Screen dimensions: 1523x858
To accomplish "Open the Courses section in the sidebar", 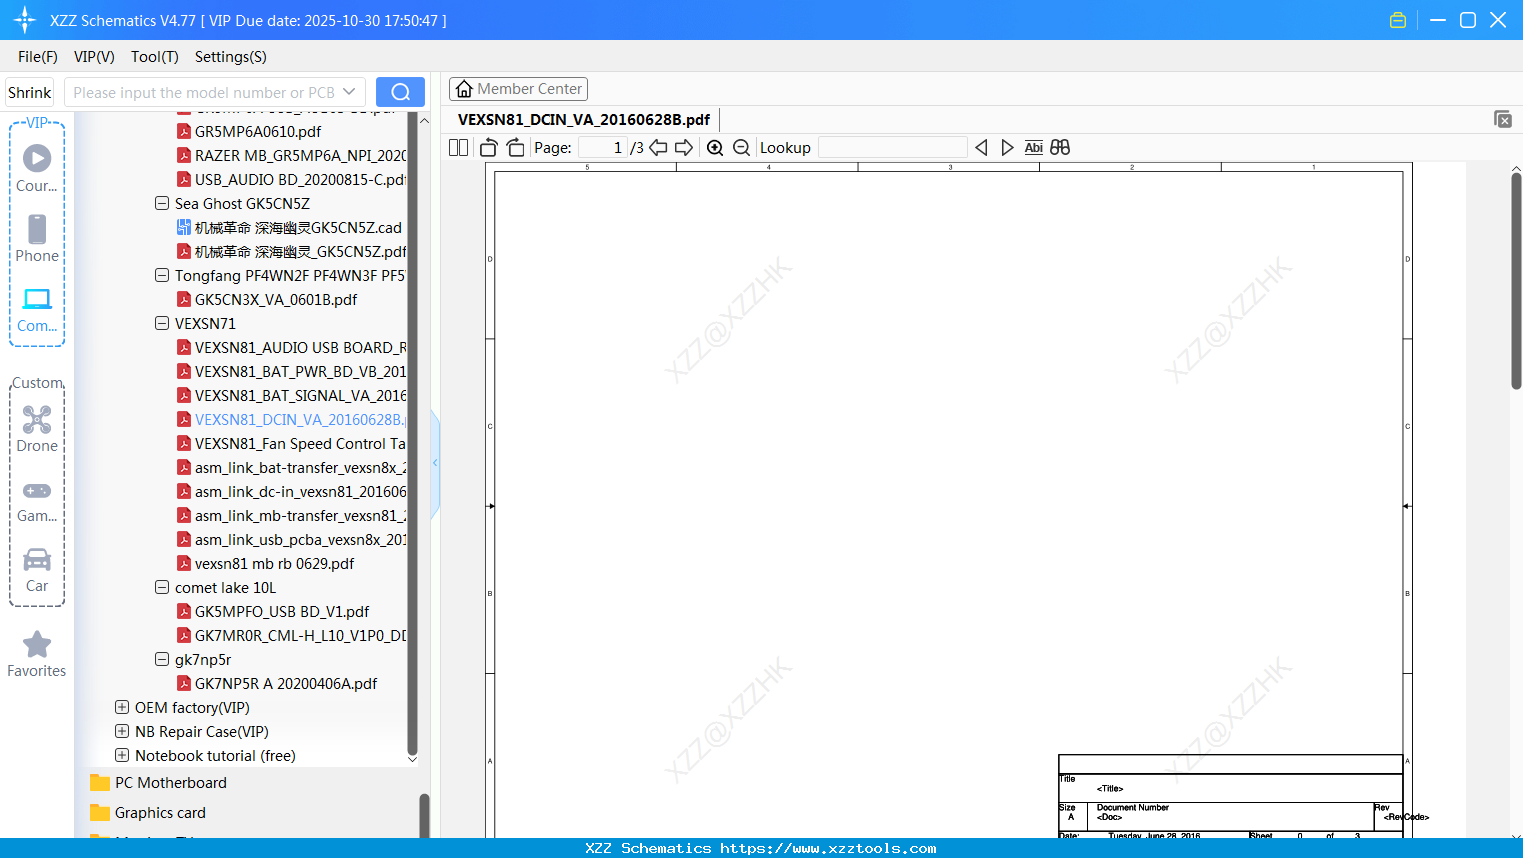I will [x=37, y=168].
